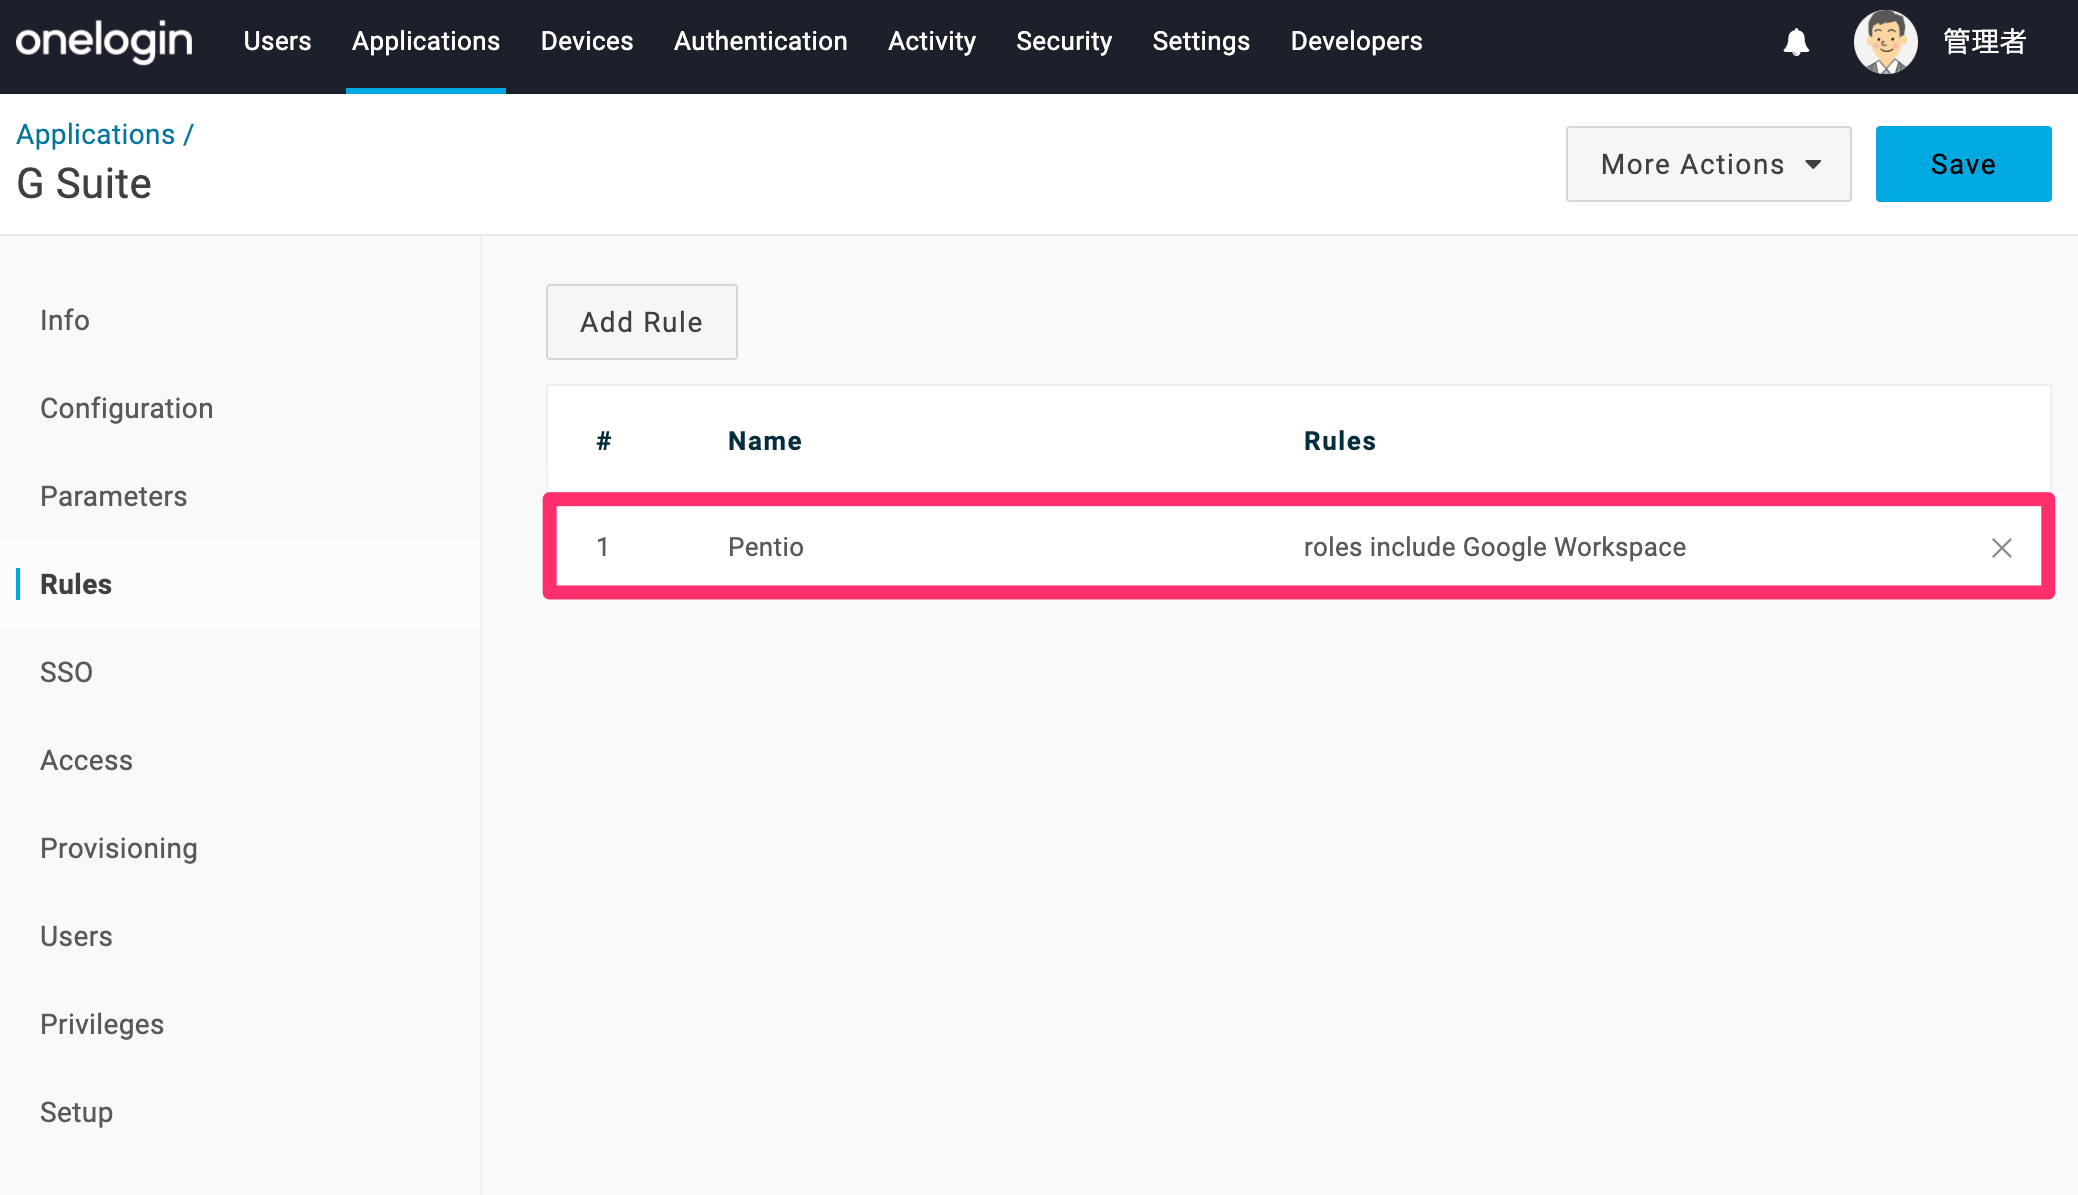Open the Settings top menu

pos(1201,41)
